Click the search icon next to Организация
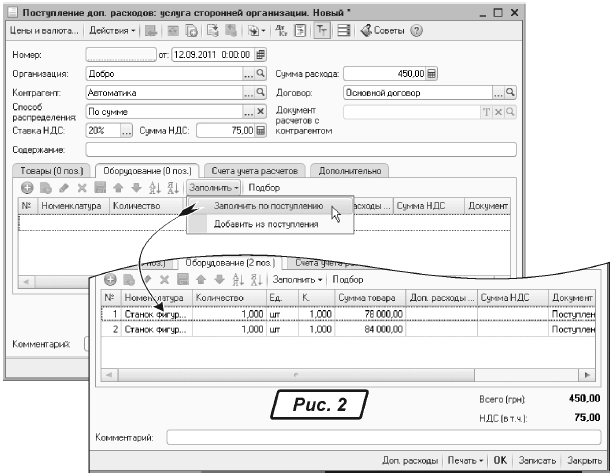This screenshot has width=612, height=476. coord(261,73)
